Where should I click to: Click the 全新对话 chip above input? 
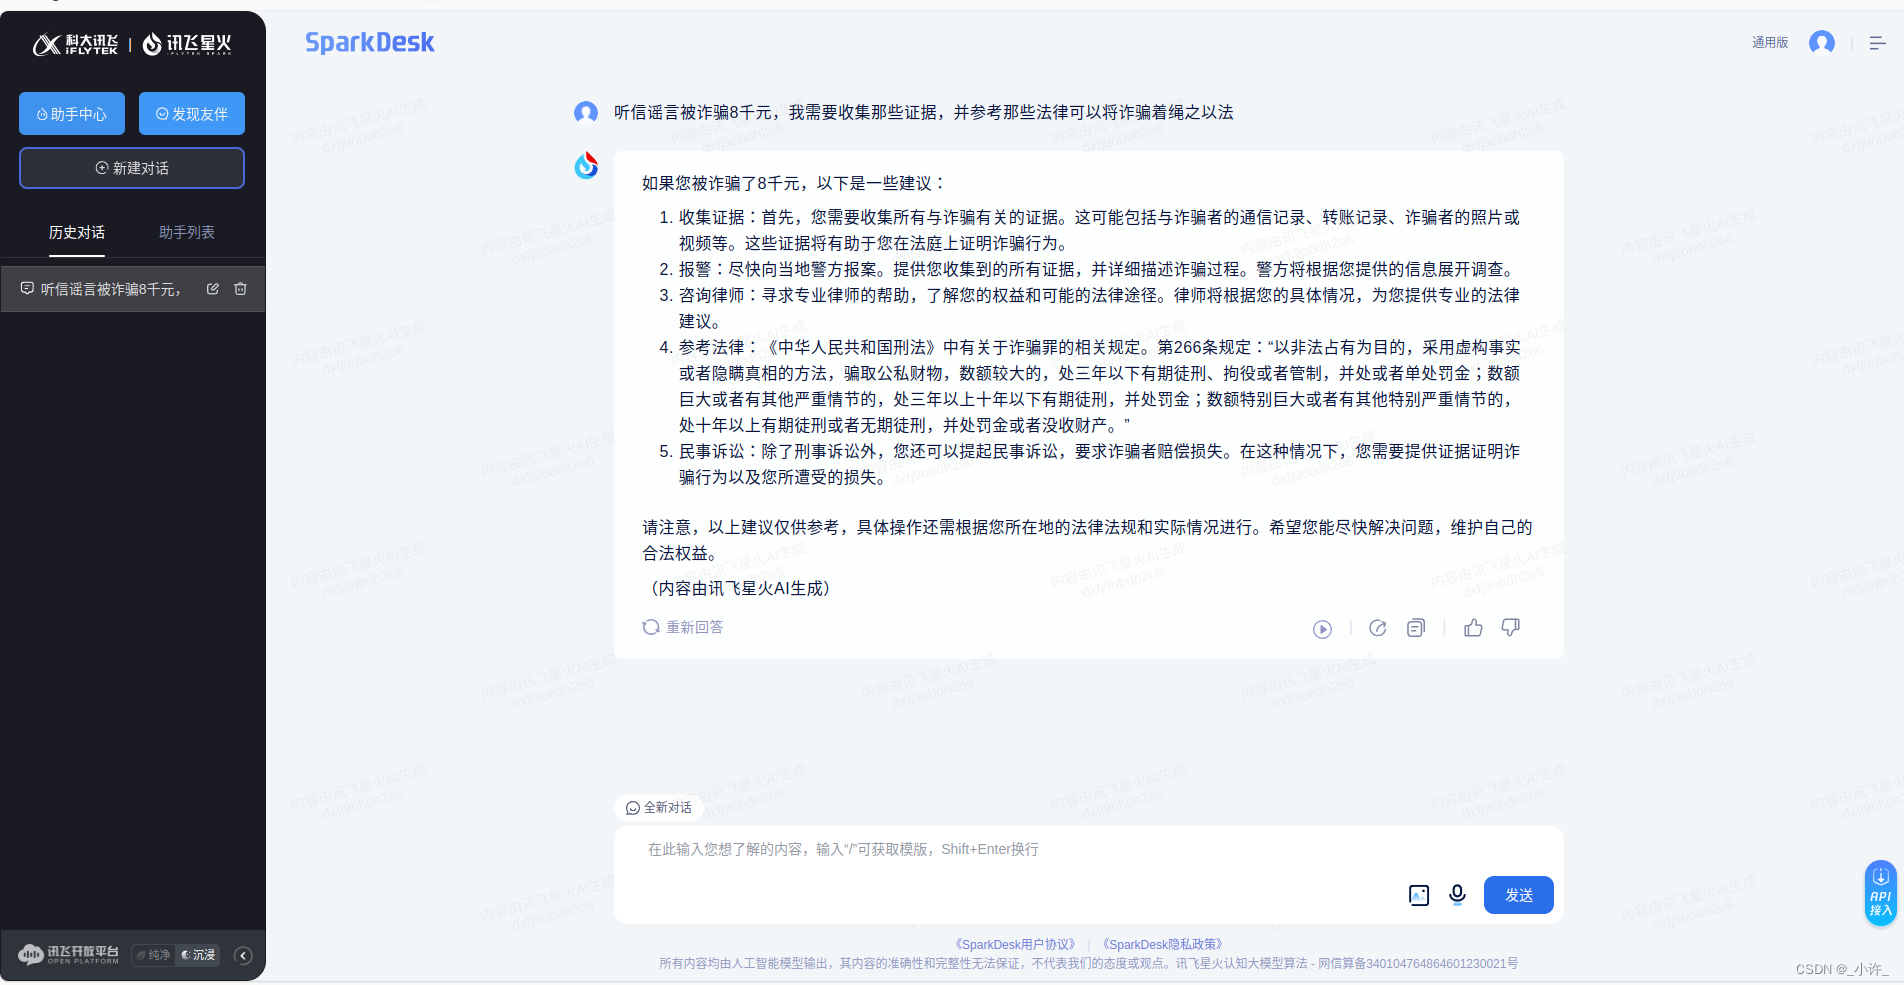[x=659, y=808]
